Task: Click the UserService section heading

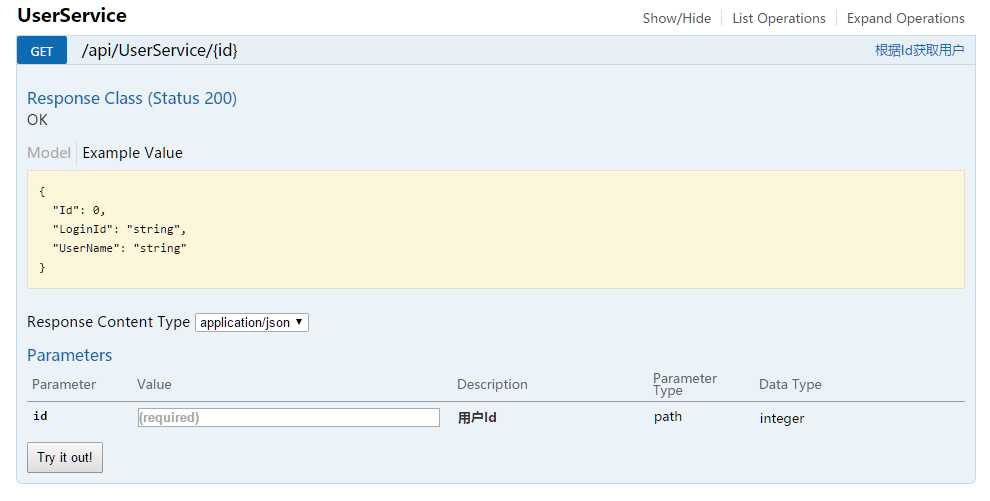Action: (72, 15)
